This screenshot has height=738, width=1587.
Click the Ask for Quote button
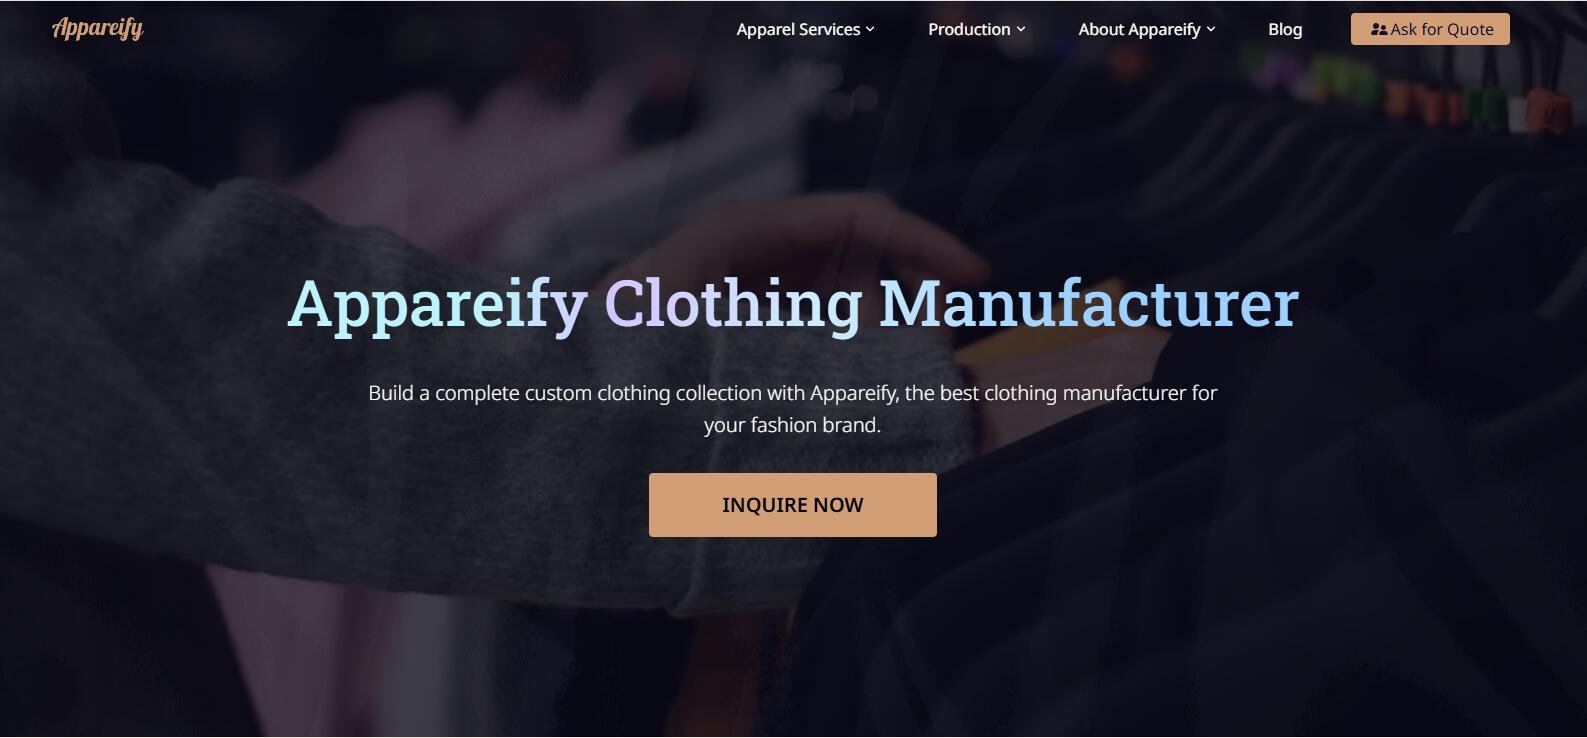point(1430,29)
